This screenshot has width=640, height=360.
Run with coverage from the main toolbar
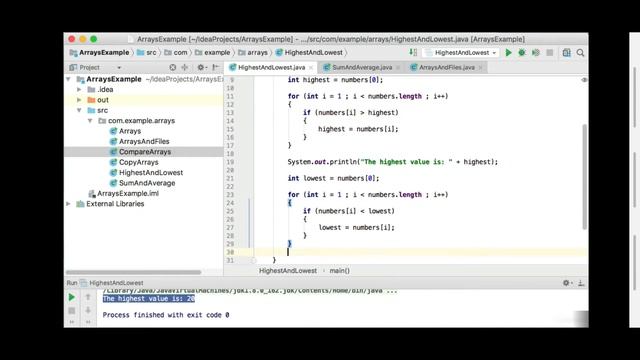(x=536, y=53)
